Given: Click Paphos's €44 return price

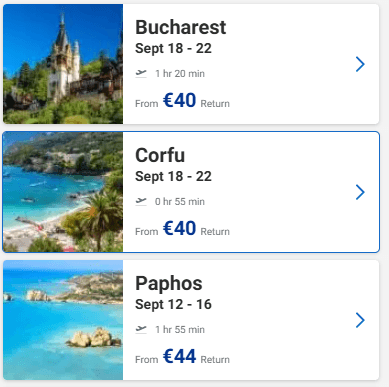Looking at the screenshot, I should click(179, 356).
